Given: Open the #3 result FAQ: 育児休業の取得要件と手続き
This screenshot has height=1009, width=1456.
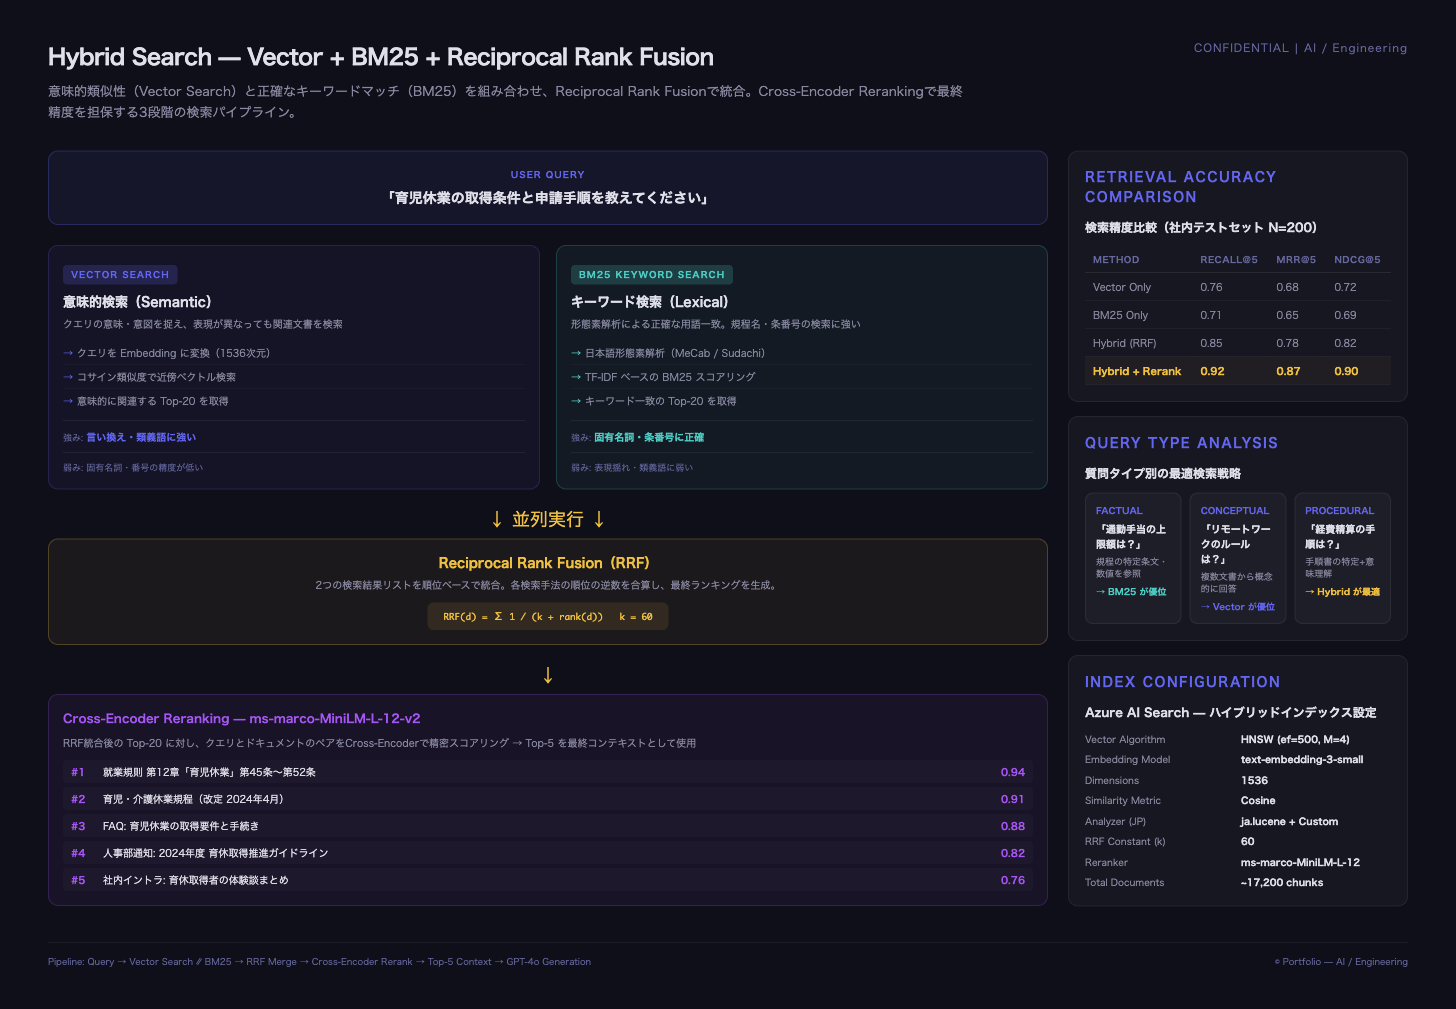Looking at the screenshot, I should point(181,826).
